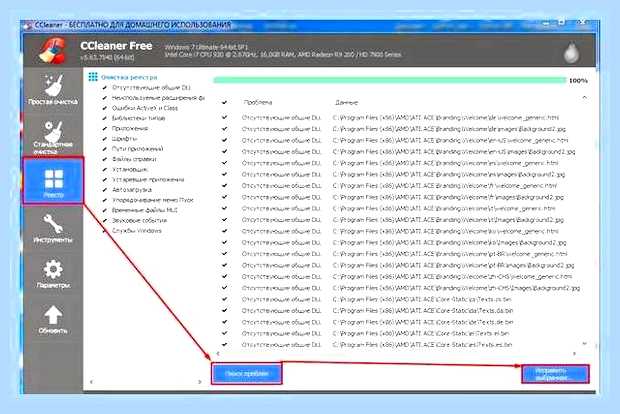Screen dimensions: 620x414
Task: Open the Стандартная очистка section
Action: (x=53, y=136)
